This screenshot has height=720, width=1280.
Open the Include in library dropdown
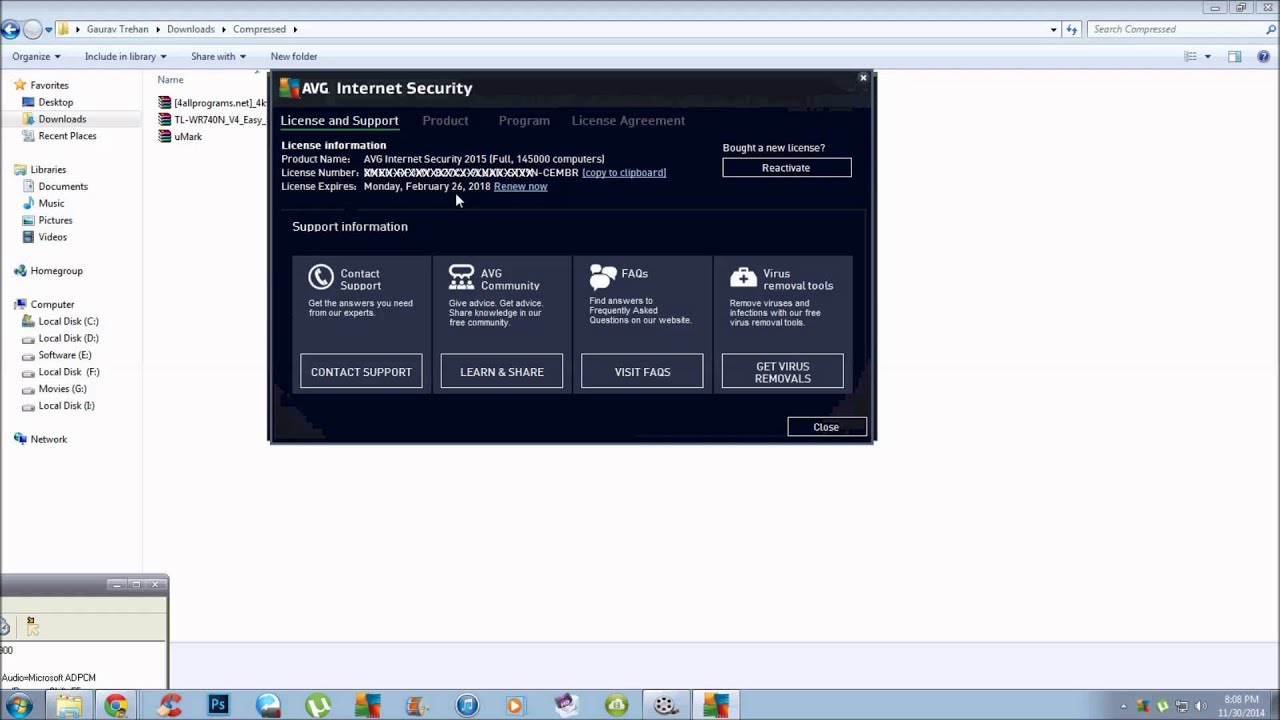coord(126,57)
